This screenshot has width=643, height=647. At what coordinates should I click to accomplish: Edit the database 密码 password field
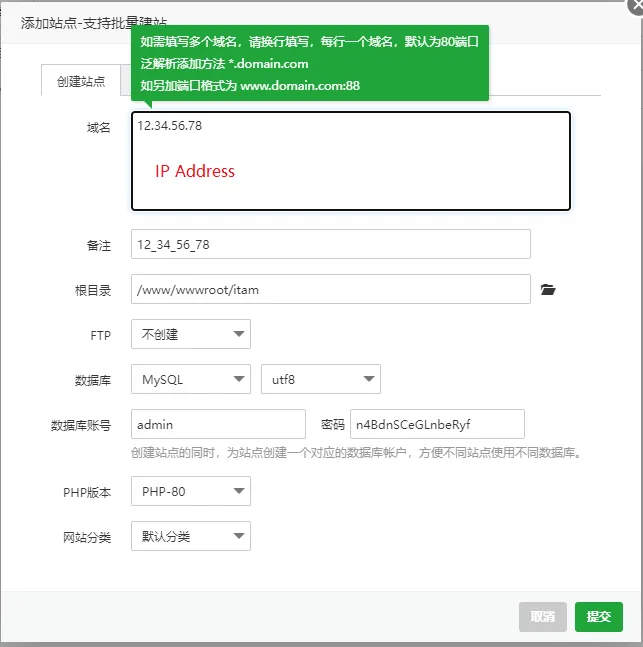(x=437, y=424)
